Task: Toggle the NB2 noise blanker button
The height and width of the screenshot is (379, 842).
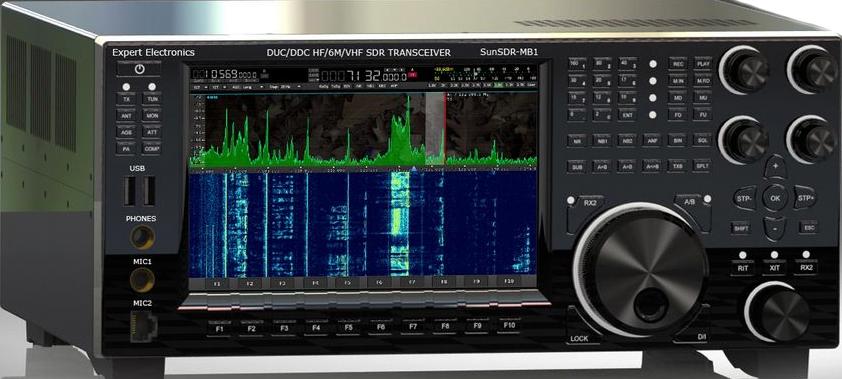Action: pyautogui.click(x=627, y=140)
